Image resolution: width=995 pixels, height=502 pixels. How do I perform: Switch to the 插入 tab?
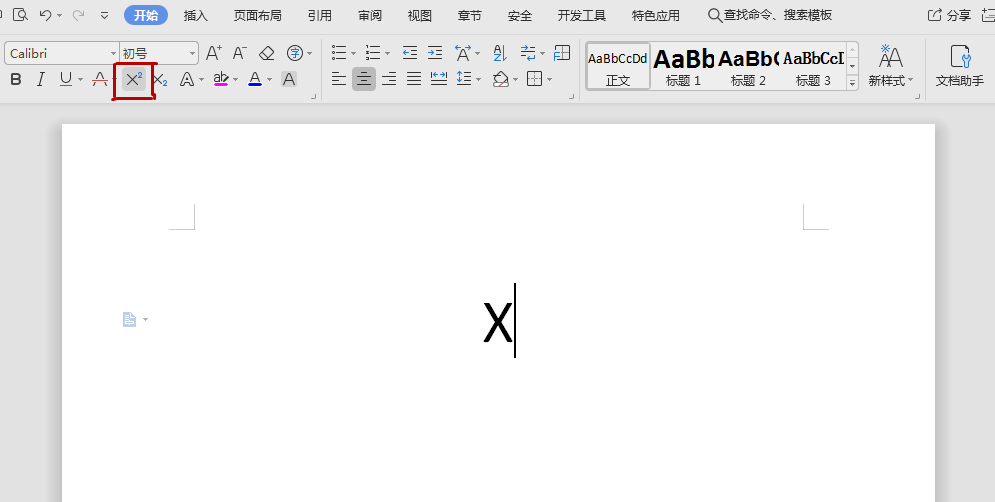(x=196, y=16)
